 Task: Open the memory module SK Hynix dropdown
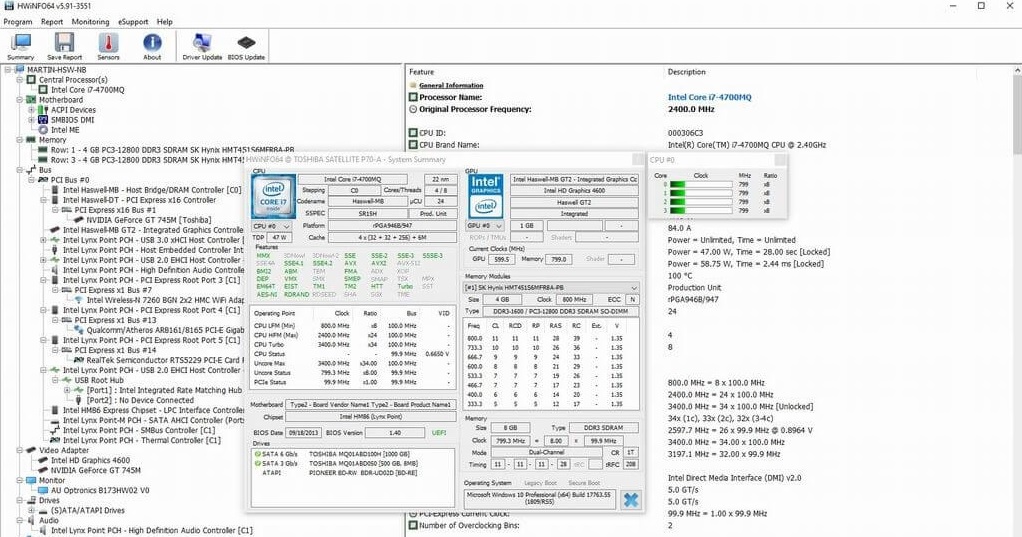pos(551,287)
